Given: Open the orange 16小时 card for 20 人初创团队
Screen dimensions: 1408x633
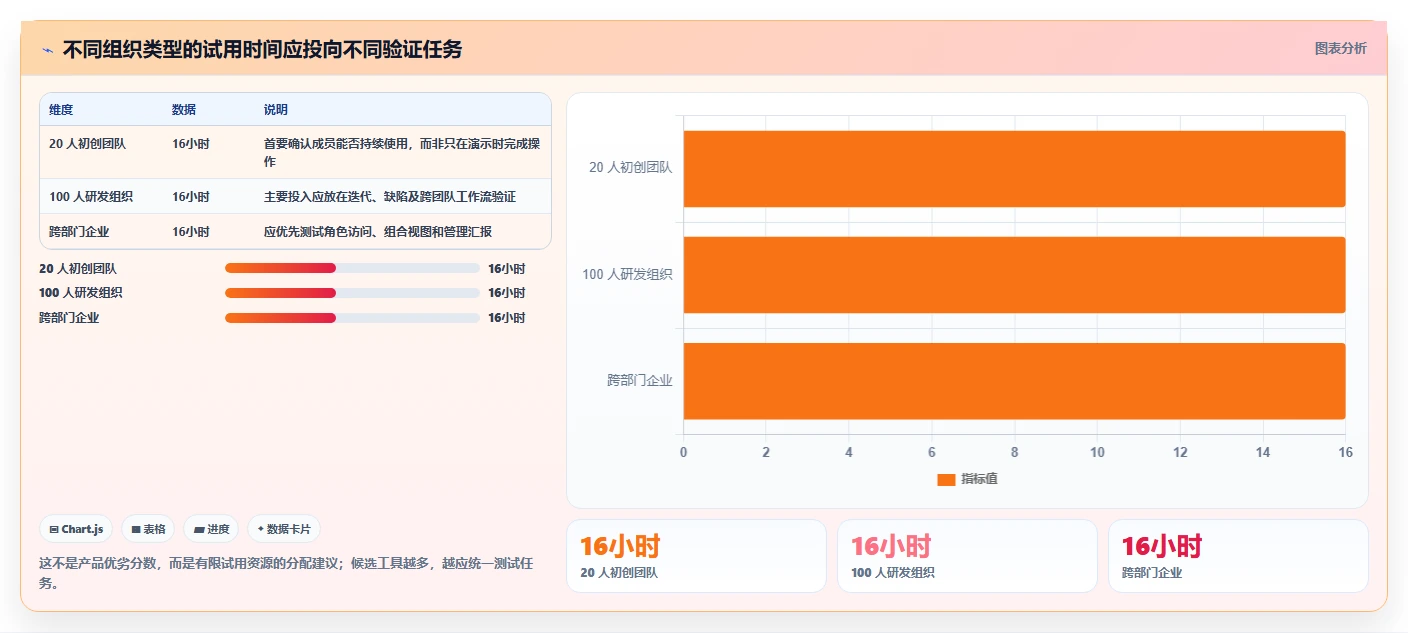Looking at the screenshot, I should click(x=696, y=556).
